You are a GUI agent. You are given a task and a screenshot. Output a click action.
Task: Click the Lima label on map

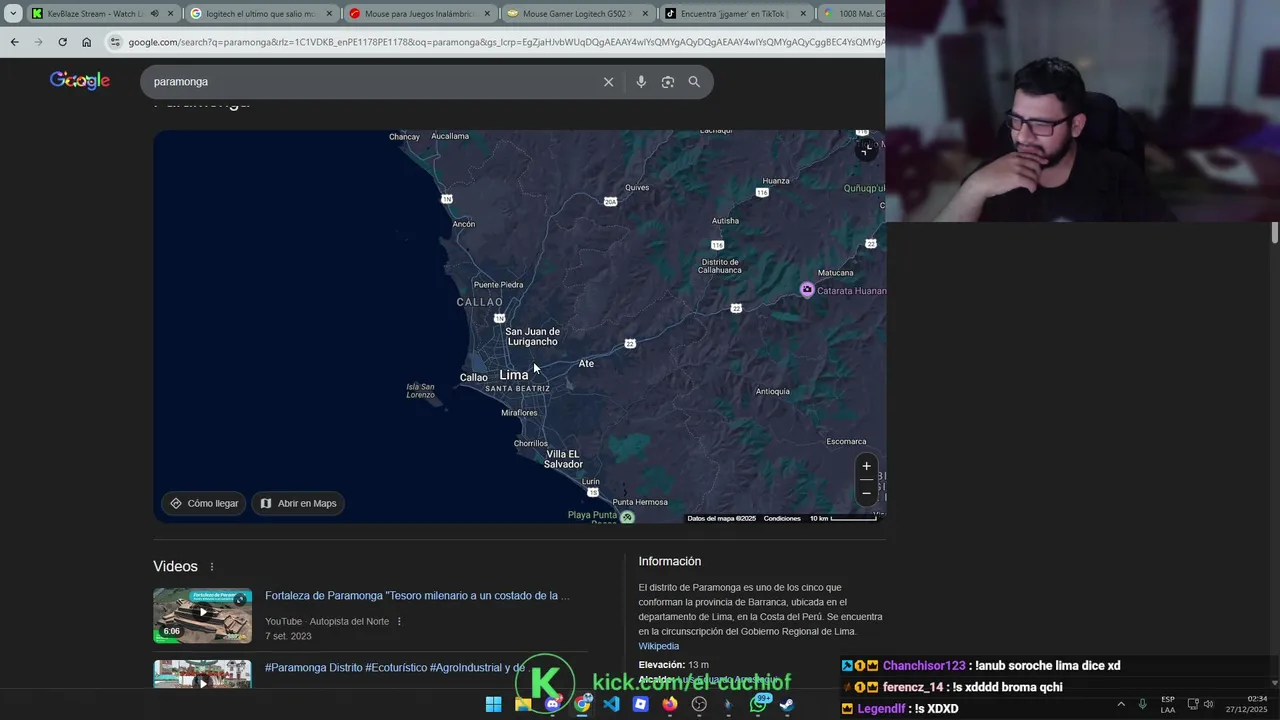(513, 375)
